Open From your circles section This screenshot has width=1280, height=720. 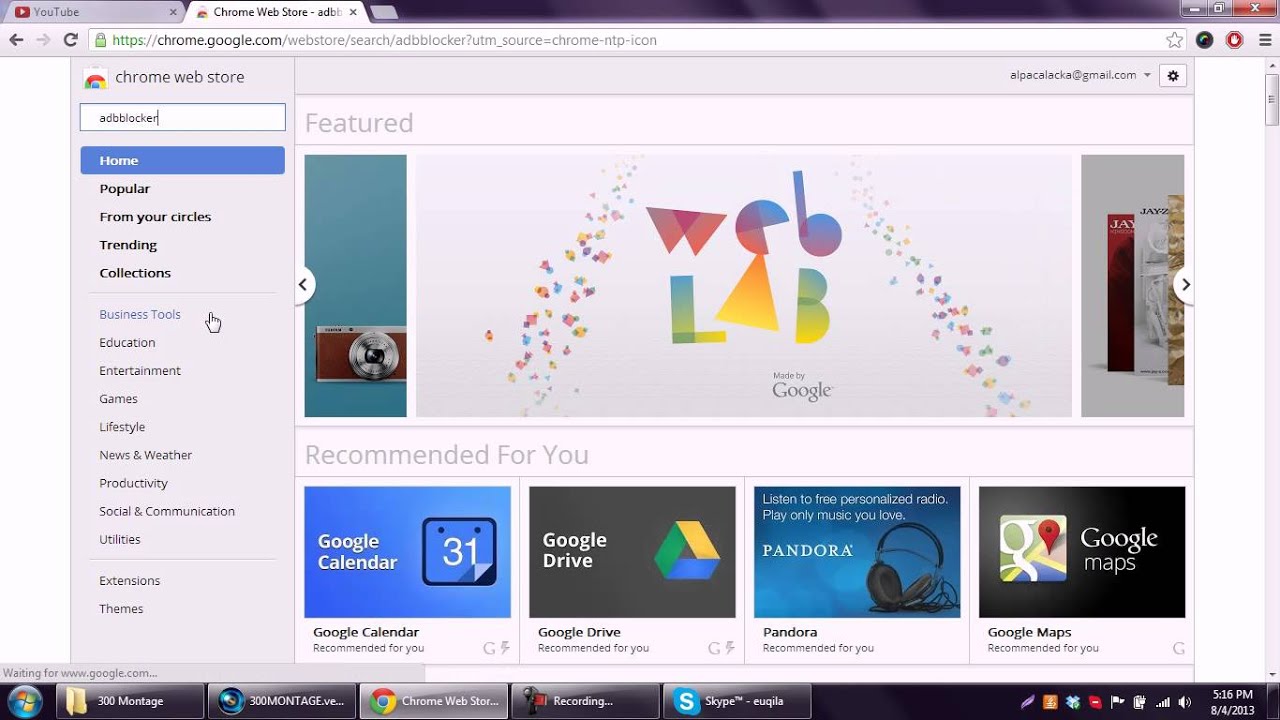155,216
